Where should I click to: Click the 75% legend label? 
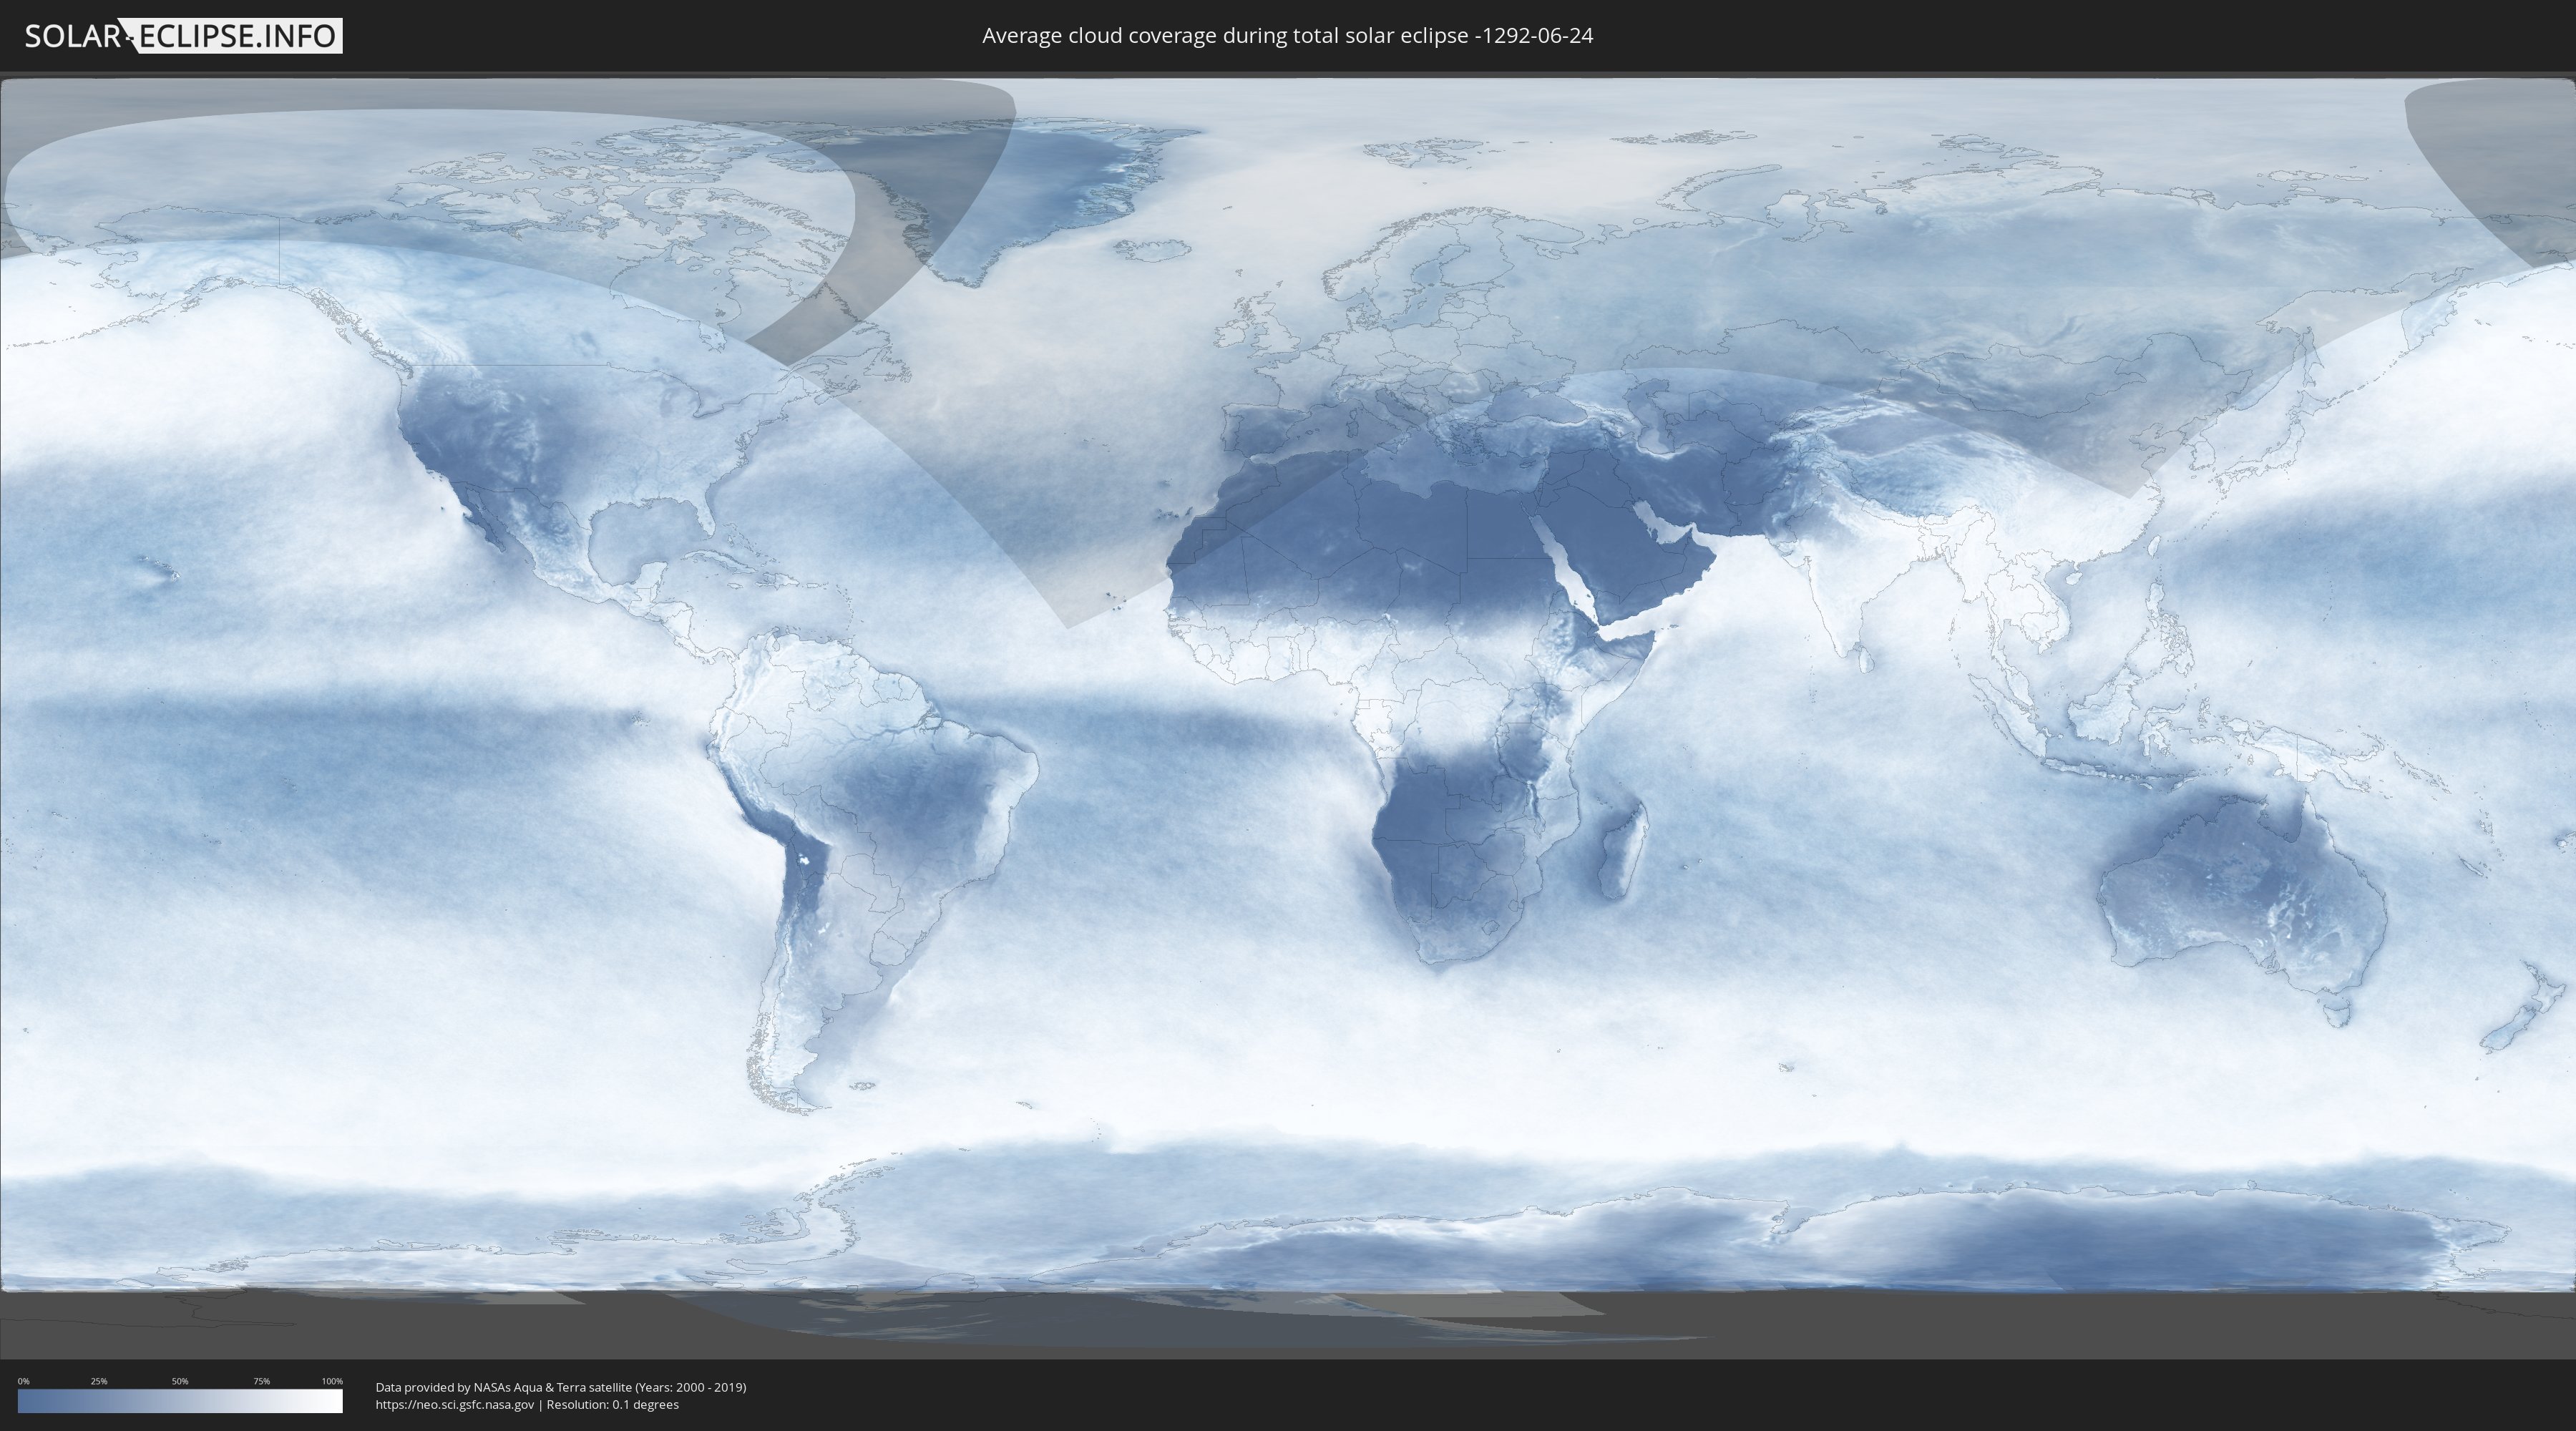click(x=261, y=1381)
